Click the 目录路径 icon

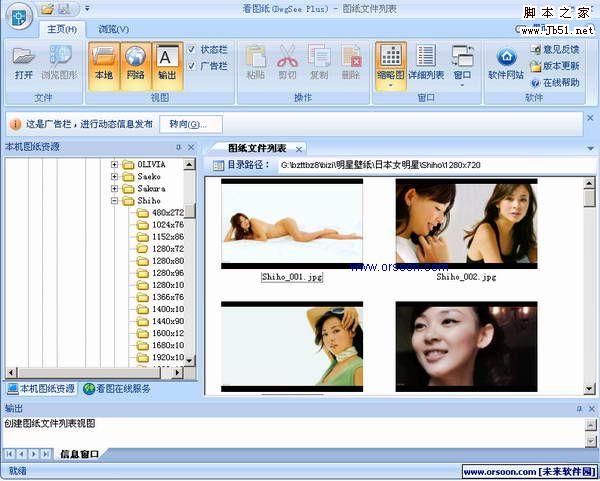(x=218, y=165)
